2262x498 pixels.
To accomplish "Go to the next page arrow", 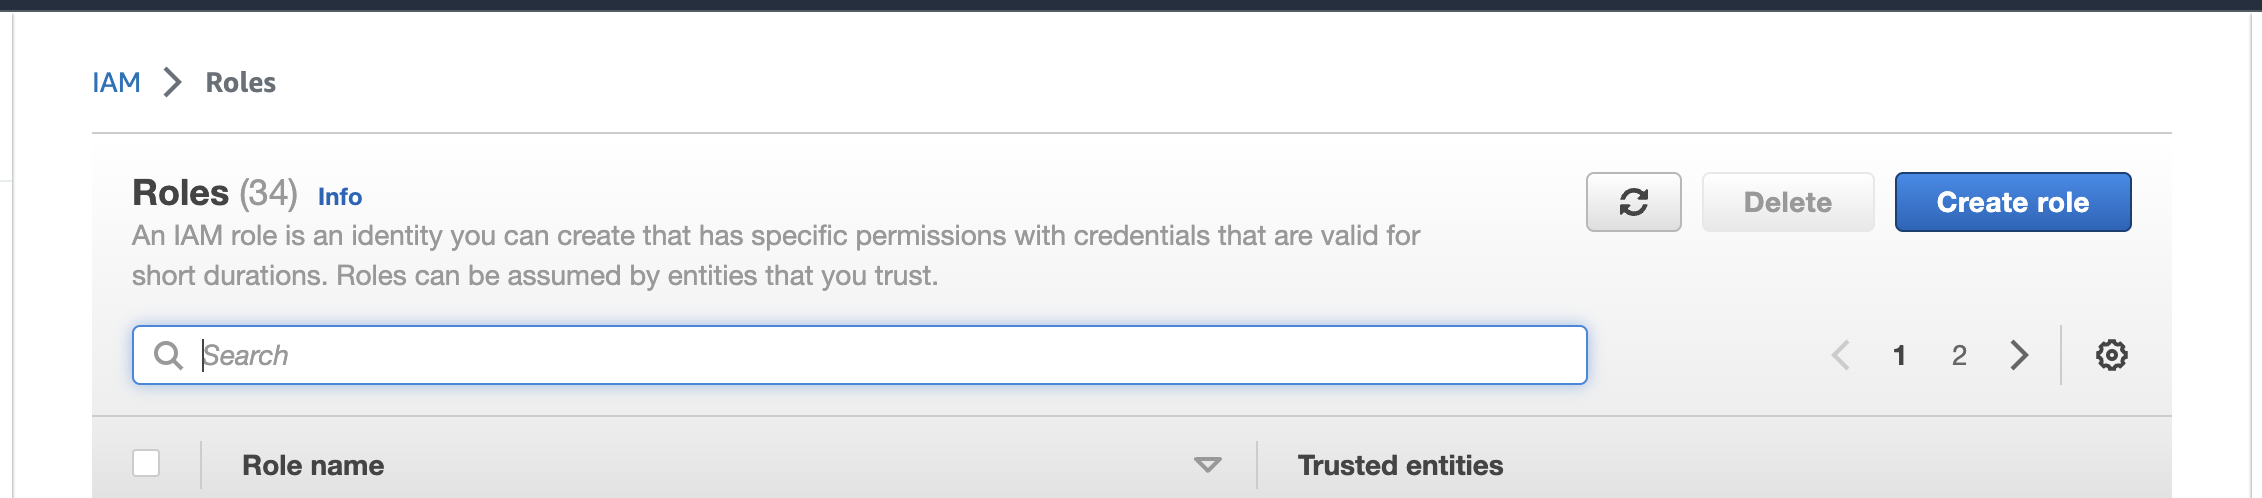I will [x=2019, y=355].
